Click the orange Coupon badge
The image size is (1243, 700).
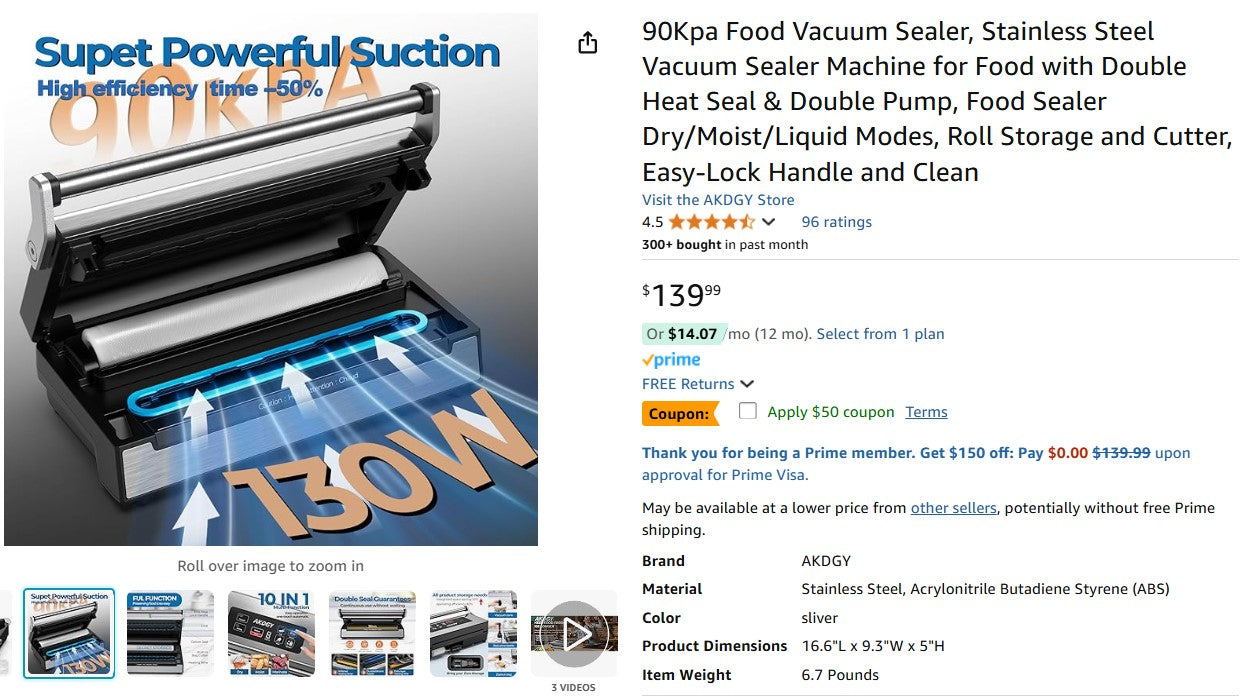(x=680, y=413)
